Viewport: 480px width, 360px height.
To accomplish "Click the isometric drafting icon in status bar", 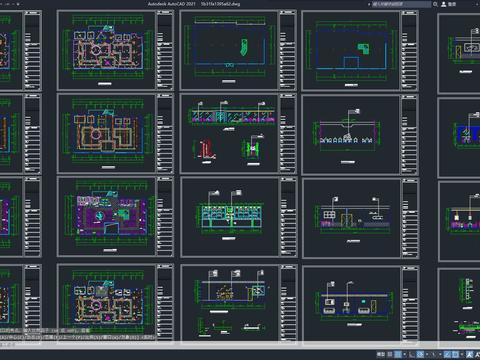I will coord(433,354).
